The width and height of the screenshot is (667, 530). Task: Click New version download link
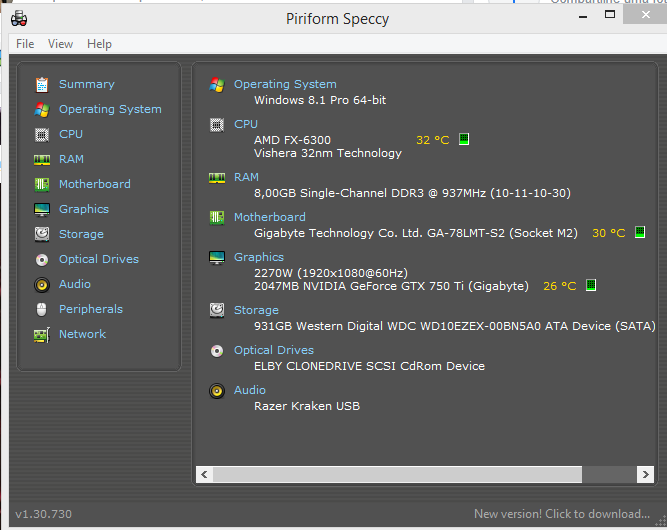point(562,514)
